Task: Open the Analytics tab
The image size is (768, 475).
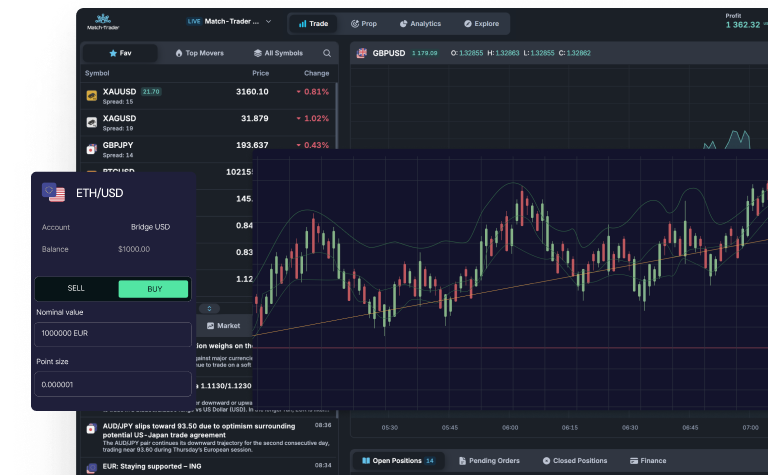Action: click(x=419, y=23)
